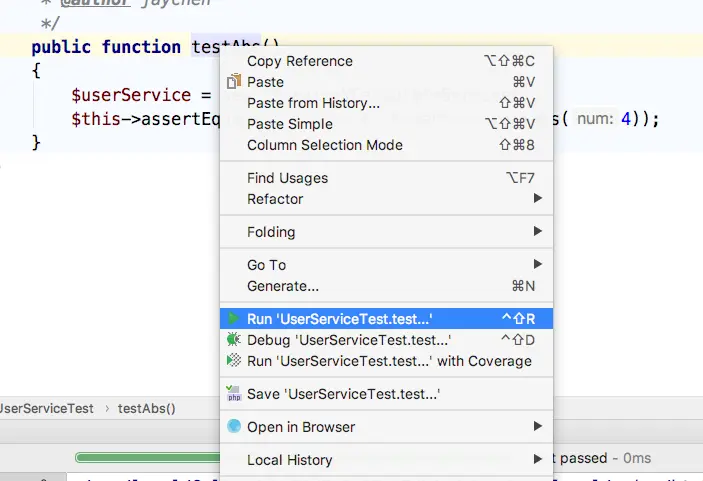This screenshot has height=481, width=703.
Task: Click UserServiceTest breadcrumb item
Action: pyautogui.click(x=46, y=409)
